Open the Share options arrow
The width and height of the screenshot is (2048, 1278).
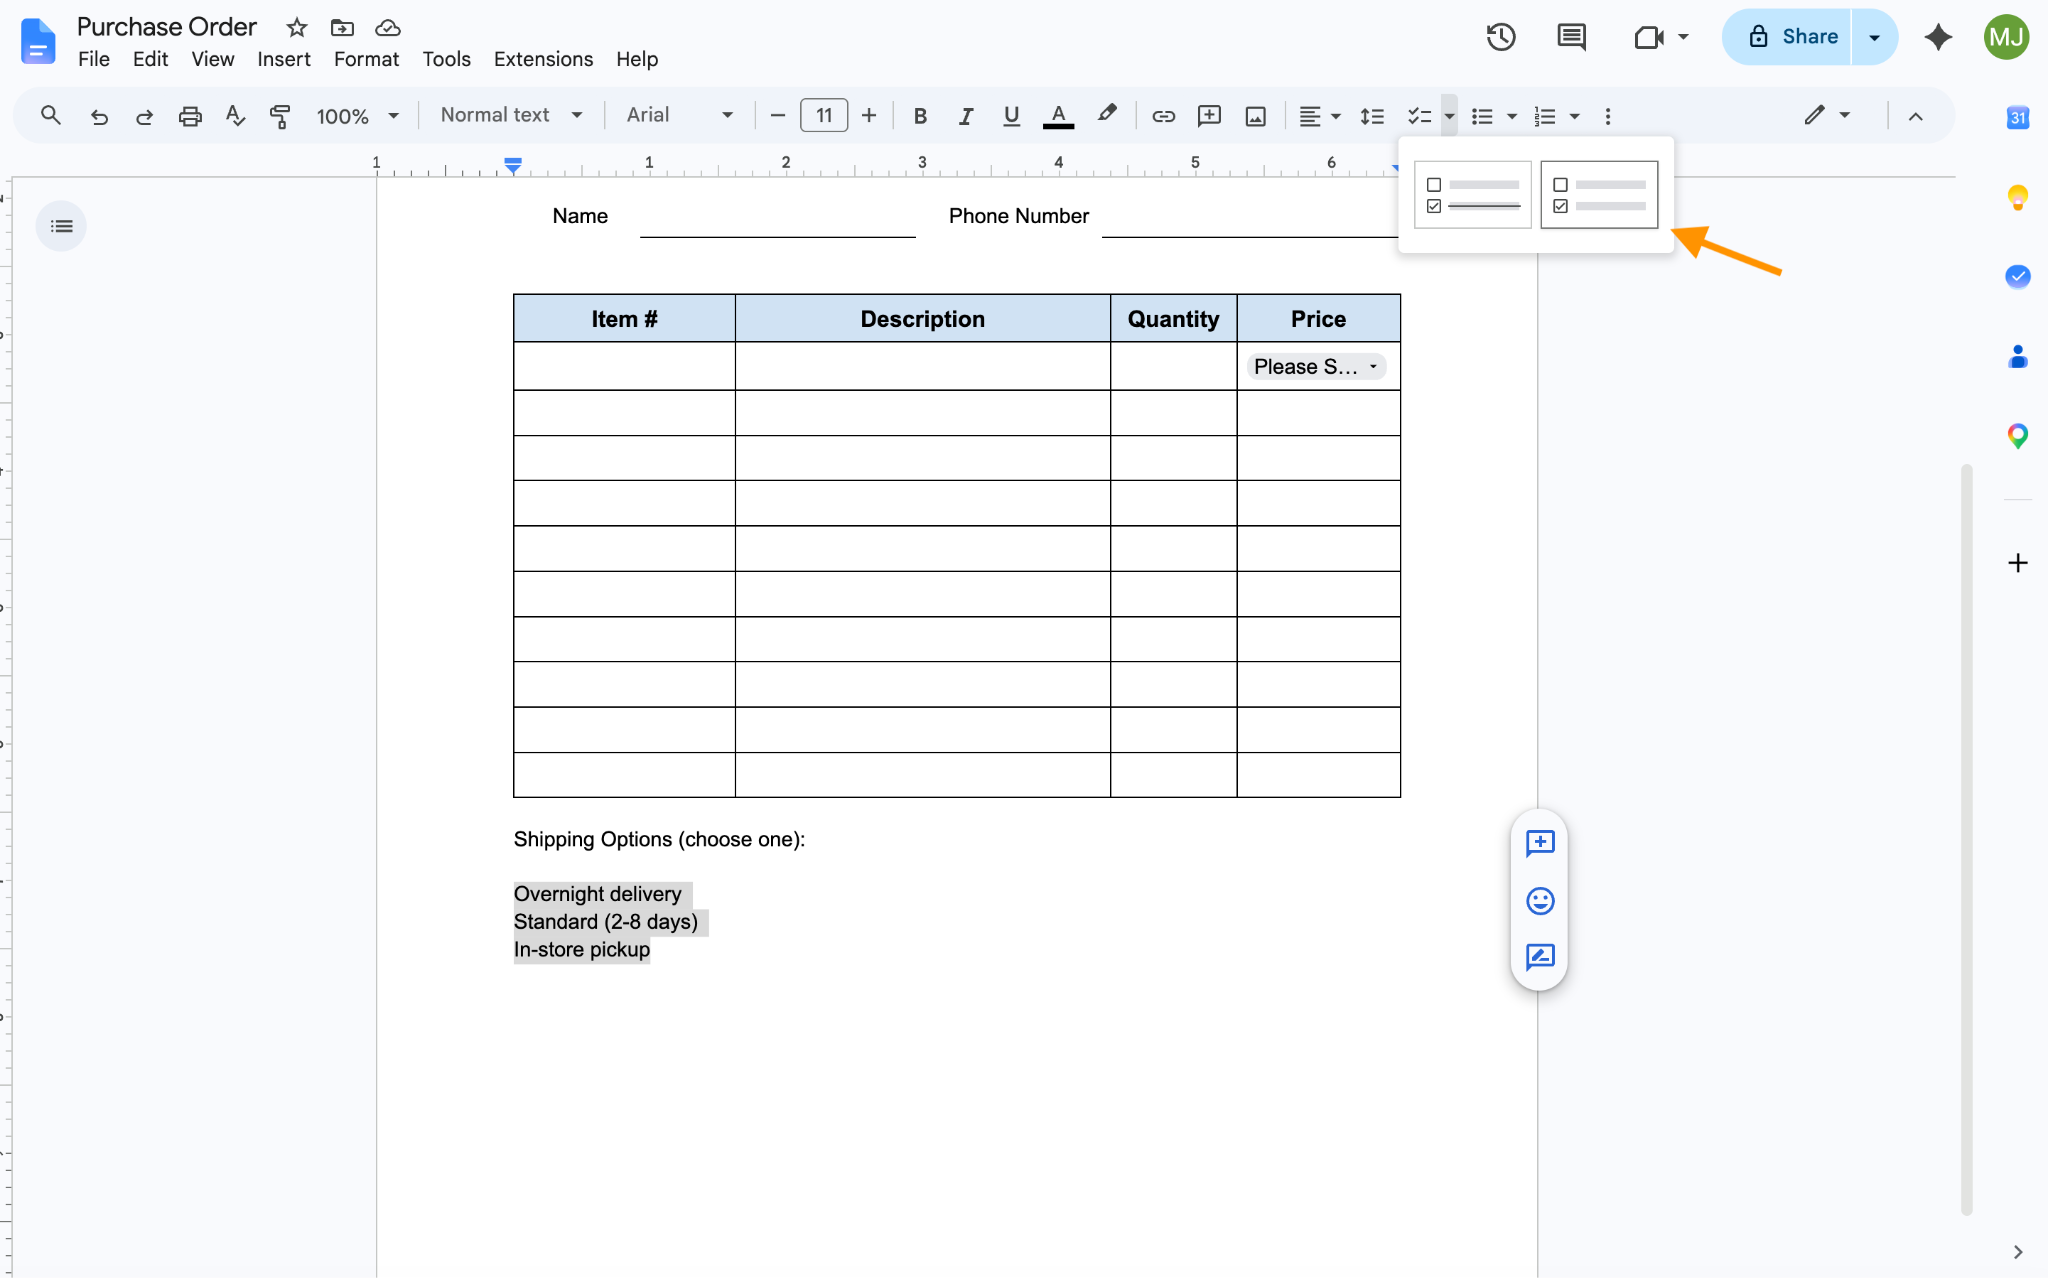click(x=1874, y=37)
